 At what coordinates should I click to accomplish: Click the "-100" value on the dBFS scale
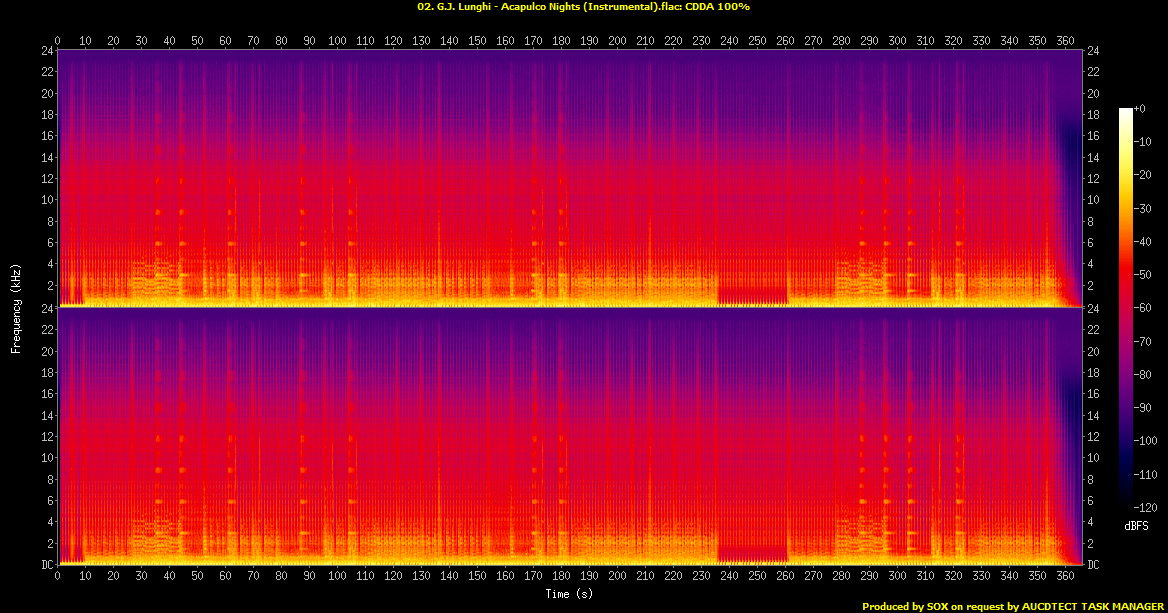pyautogui.click(x=1146, y=441)
